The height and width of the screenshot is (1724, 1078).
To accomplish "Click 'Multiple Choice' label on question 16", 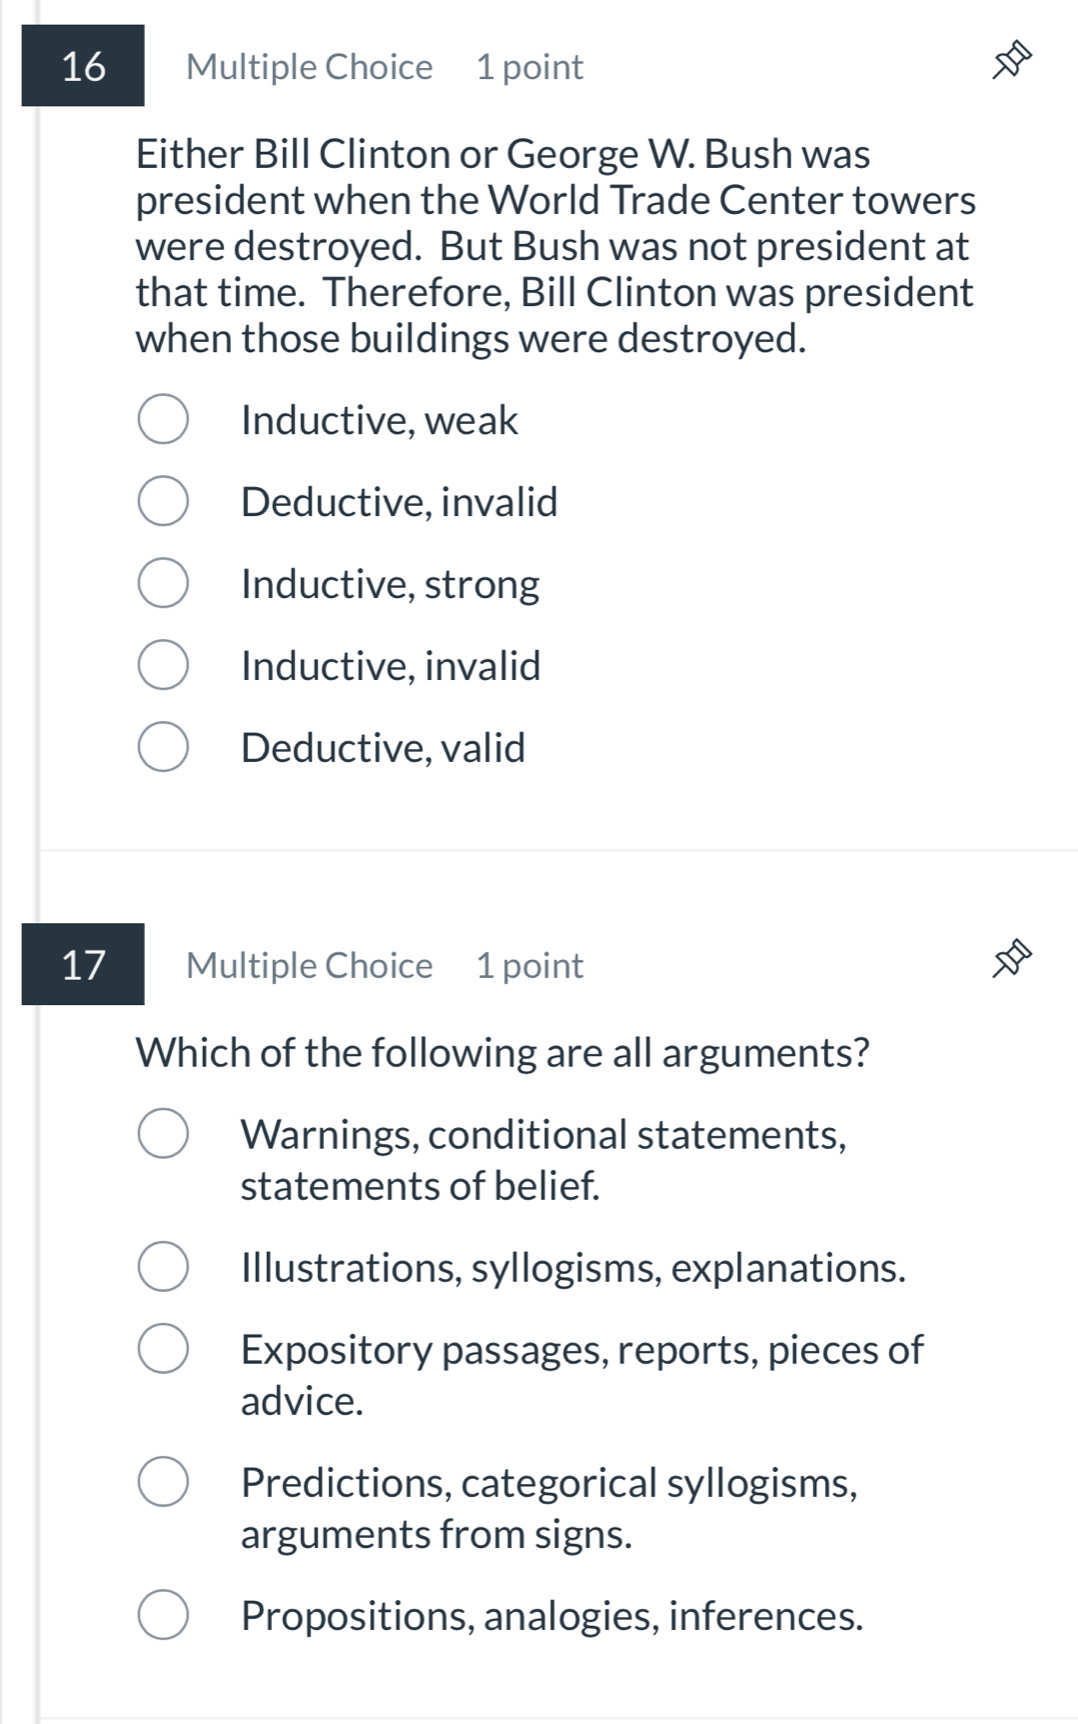I will click(x=309, y=67).
